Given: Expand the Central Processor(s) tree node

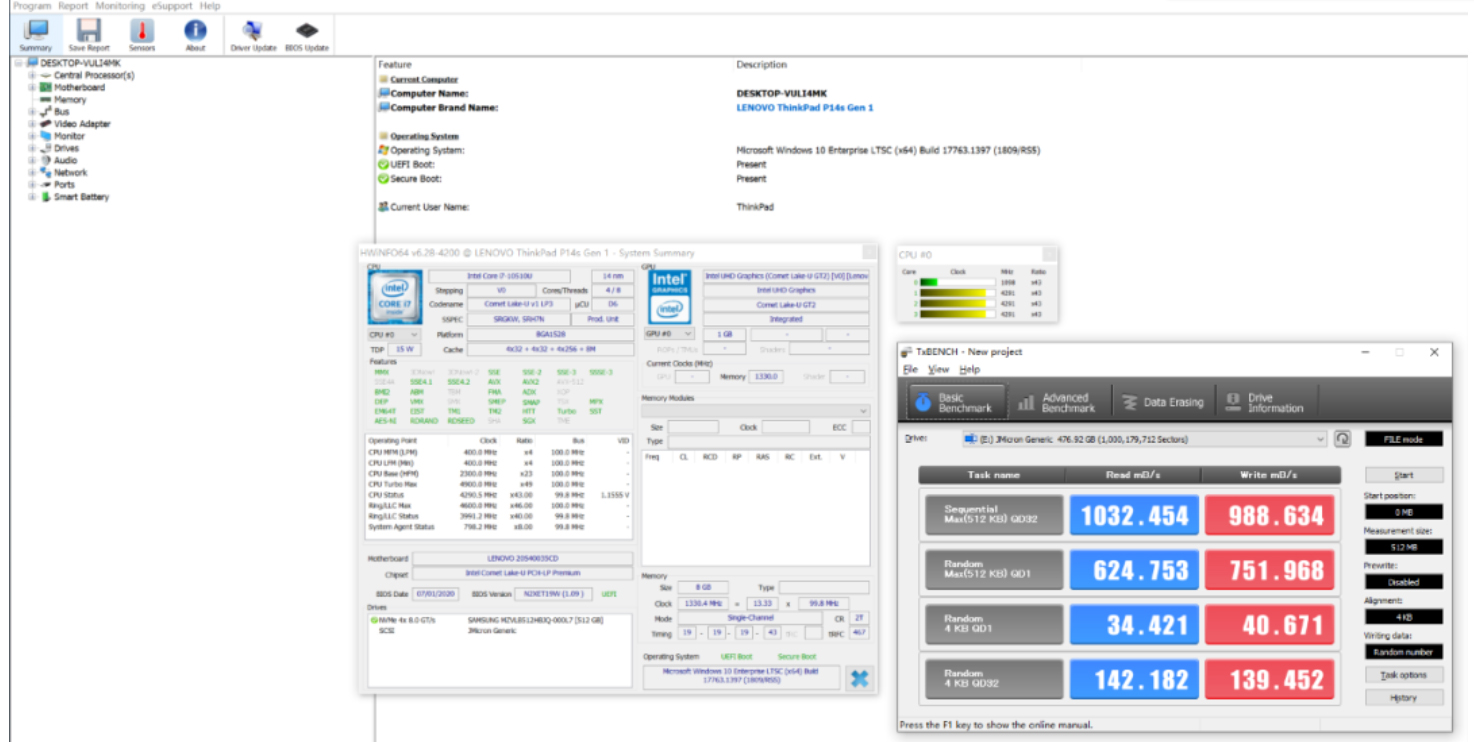Looking at the screenshot, I should [32, 75].
